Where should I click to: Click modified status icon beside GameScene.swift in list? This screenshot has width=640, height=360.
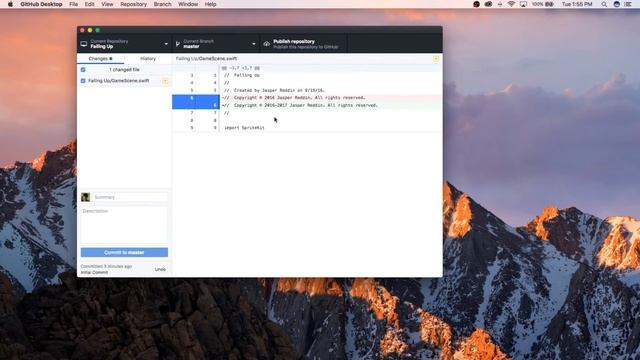tap(165, 81)
